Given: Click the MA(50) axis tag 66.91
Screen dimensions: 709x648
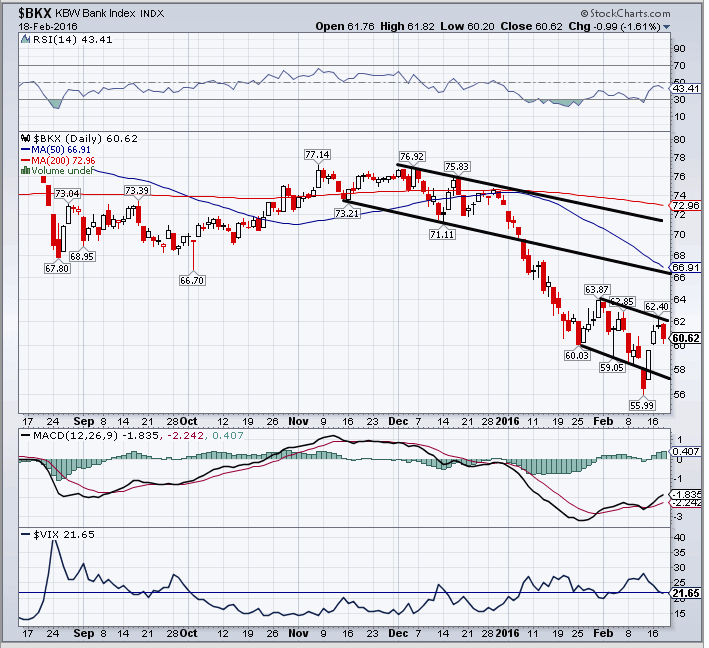Looking at the screenshot, I should (x=686, y=267).
